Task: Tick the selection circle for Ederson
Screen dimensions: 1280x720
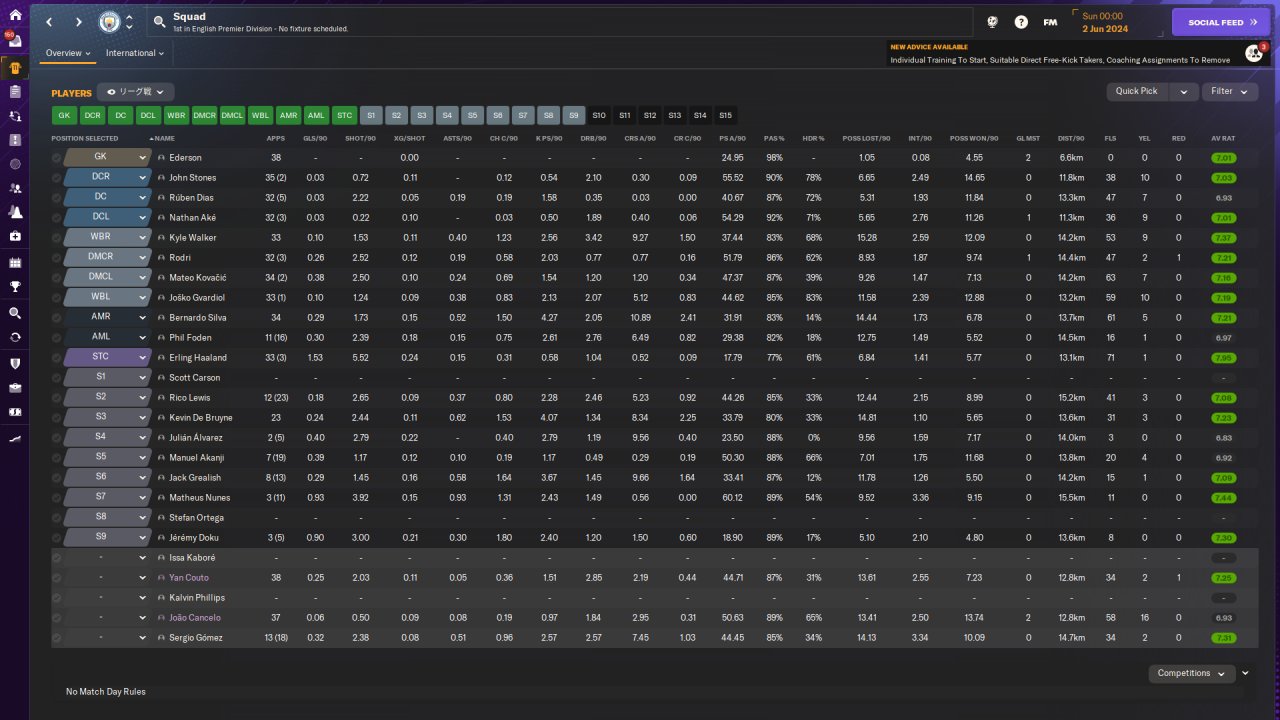Action: pyautogui.click(x=56, y=157)
